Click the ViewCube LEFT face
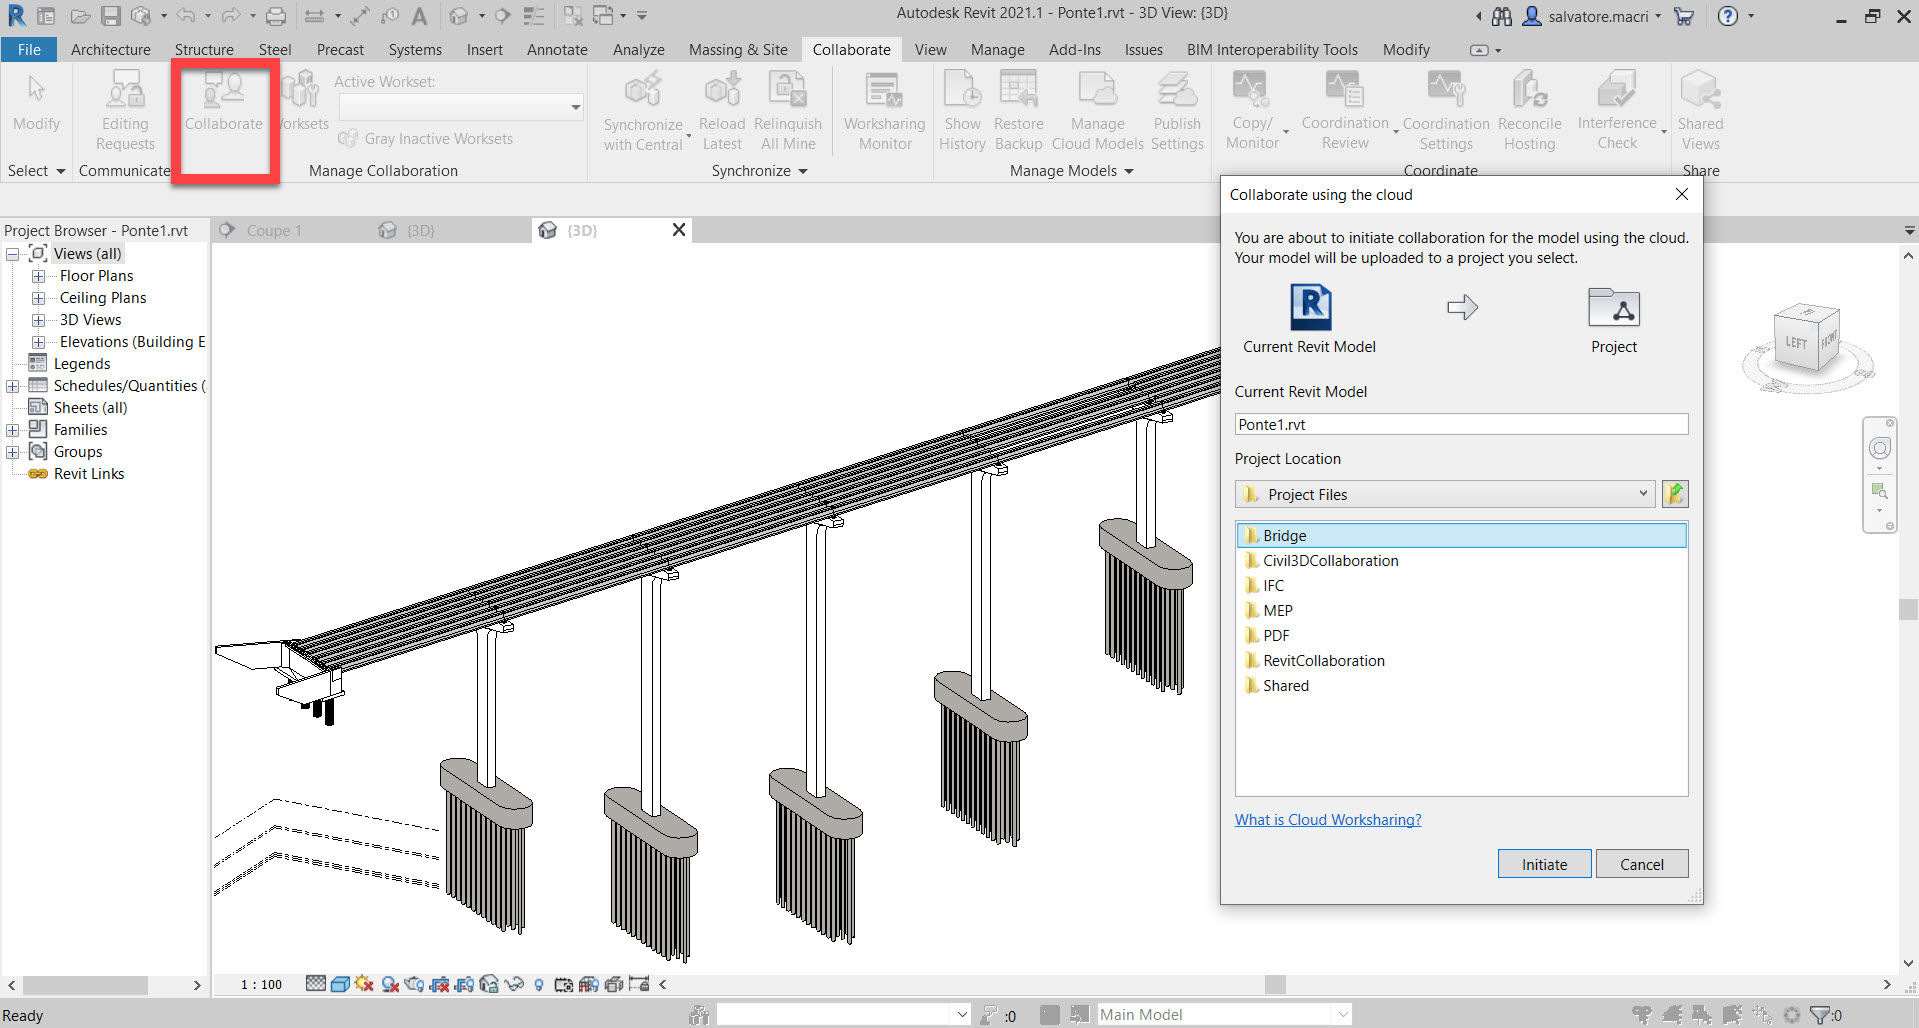This screenshot has height=1028, width=1919. tap(1796, 343)
